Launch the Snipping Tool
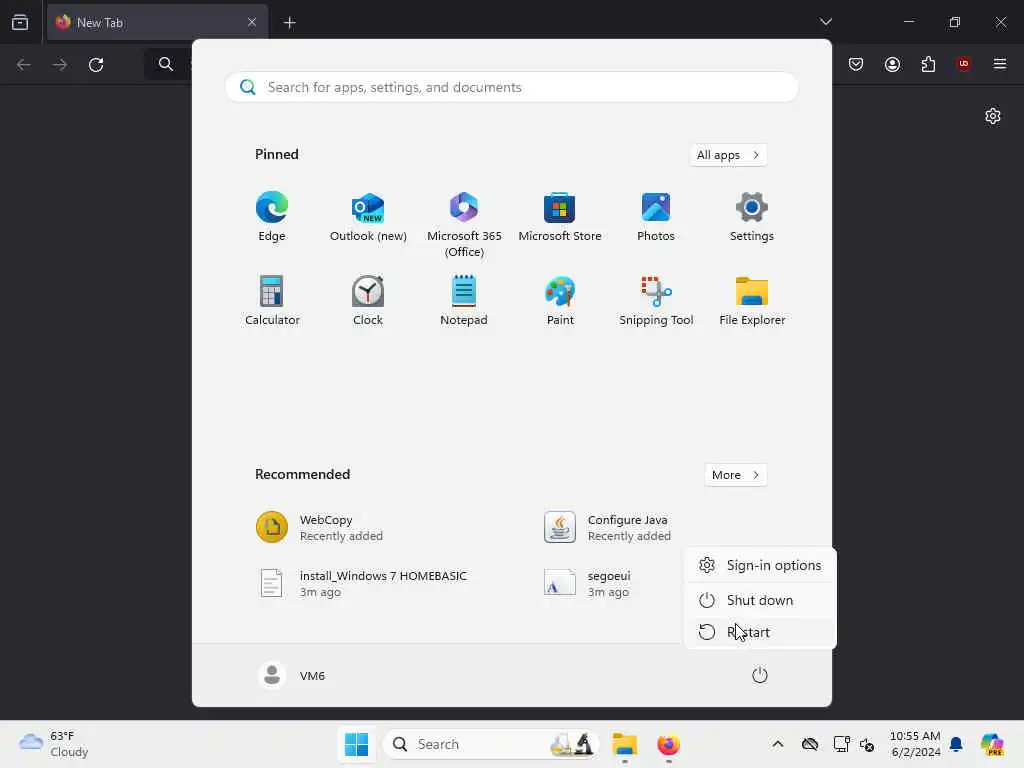1024x768 pixels. pos(656,301)
